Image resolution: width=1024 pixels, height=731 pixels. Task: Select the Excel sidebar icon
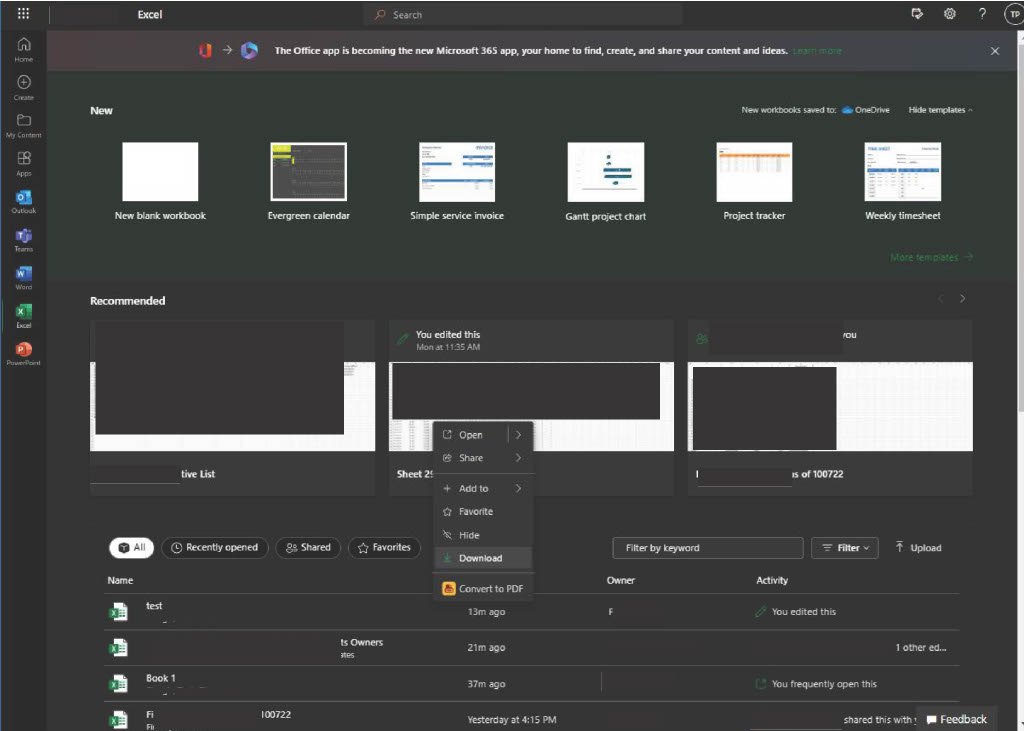(x=24, y=316)
